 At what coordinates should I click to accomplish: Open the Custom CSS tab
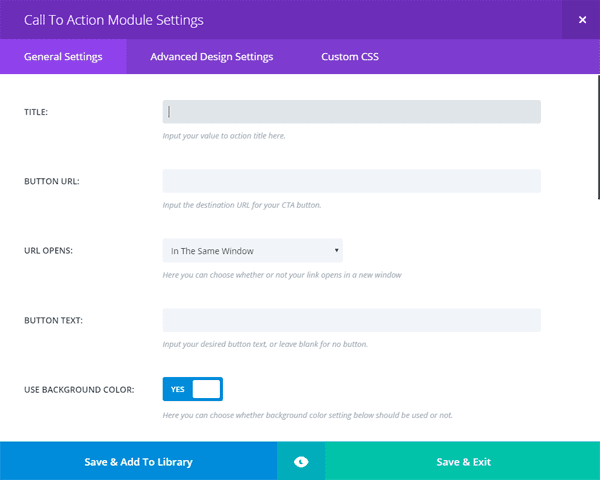pos(350,57)
